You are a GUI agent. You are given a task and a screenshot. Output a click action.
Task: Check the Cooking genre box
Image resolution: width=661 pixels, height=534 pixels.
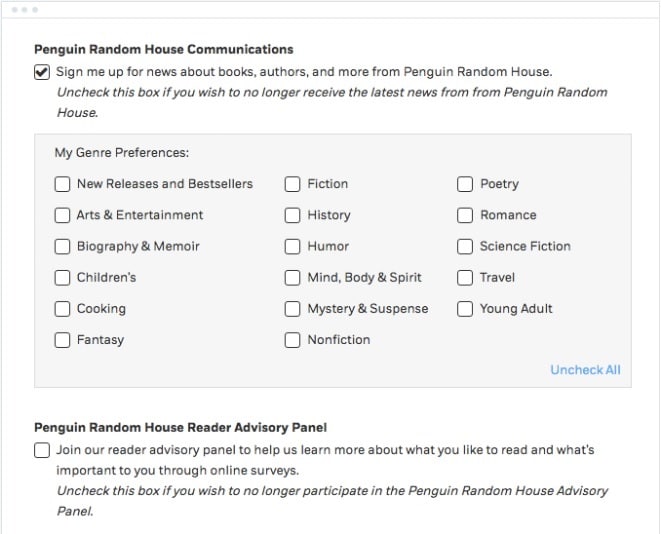click(x=62, y=309)
